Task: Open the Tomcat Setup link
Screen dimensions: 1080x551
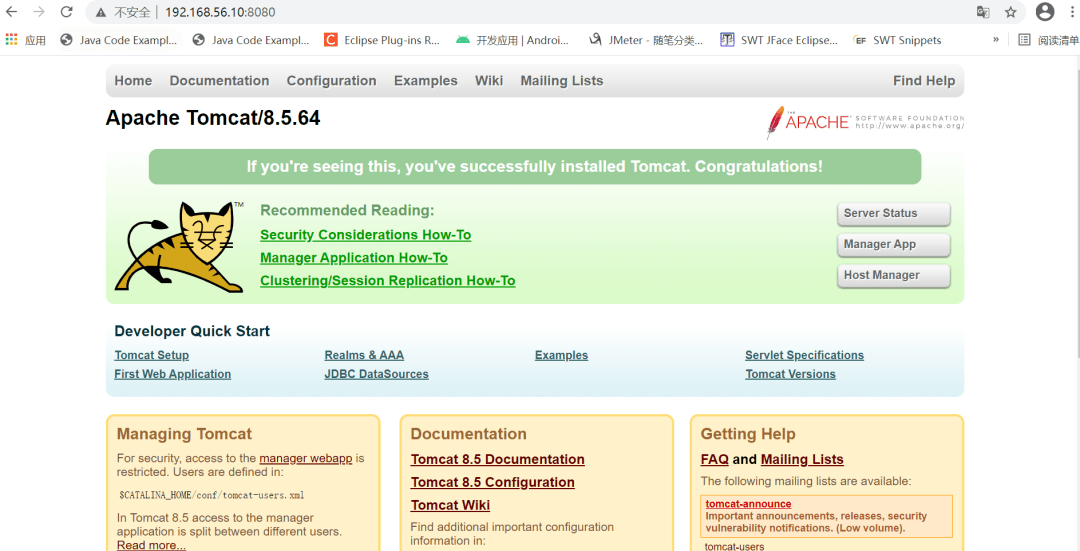Action: click(152, 355)
